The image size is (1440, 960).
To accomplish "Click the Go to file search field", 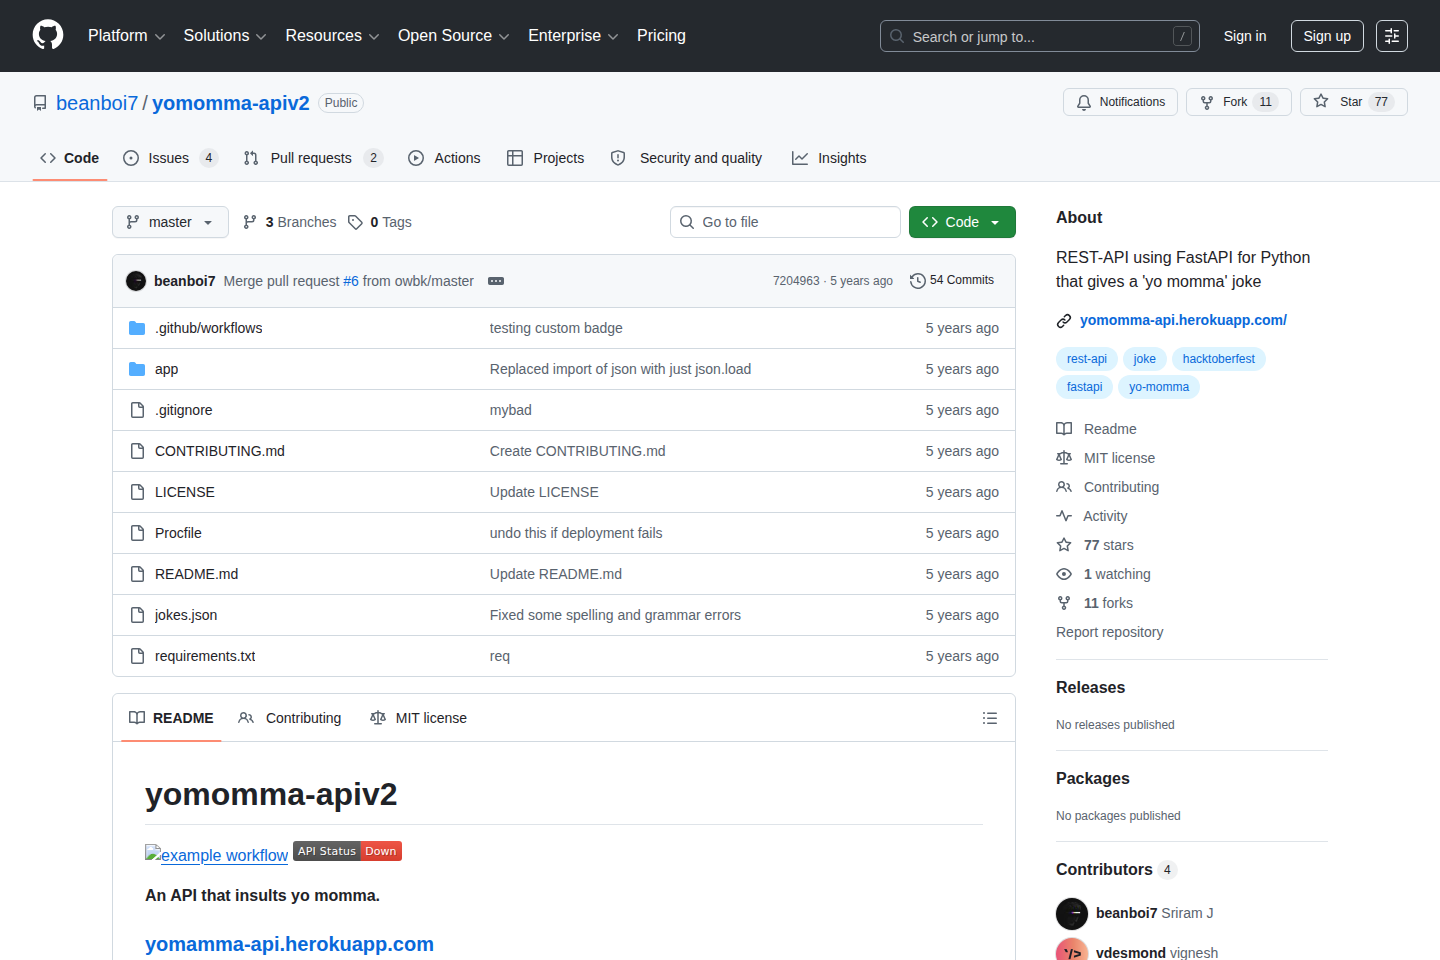I will click(785, 222).
